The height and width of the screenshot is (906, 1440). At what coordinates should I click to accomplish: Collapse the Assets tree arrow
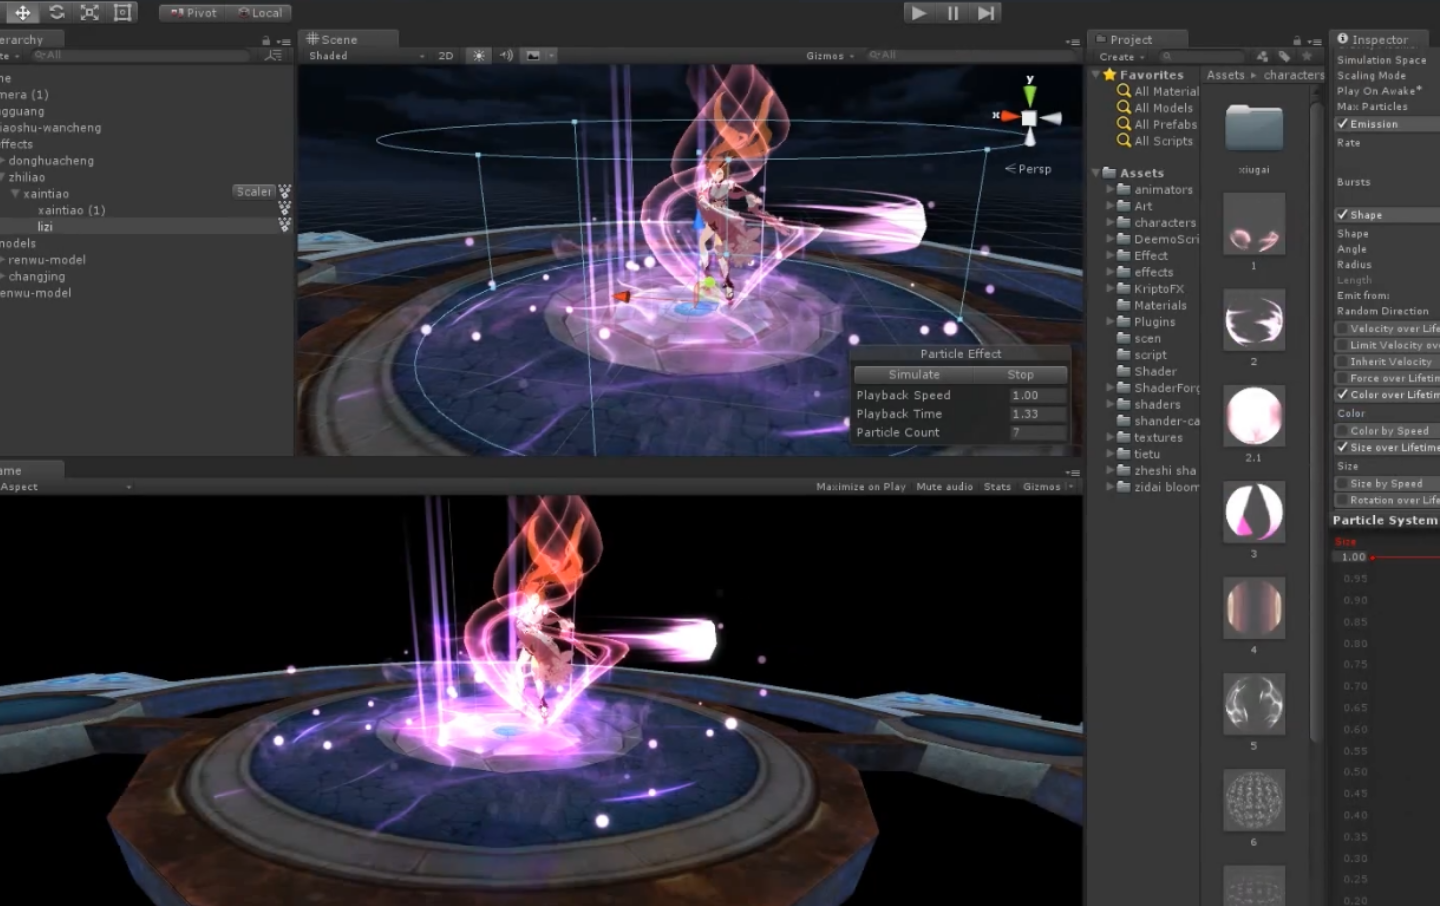1096,173
